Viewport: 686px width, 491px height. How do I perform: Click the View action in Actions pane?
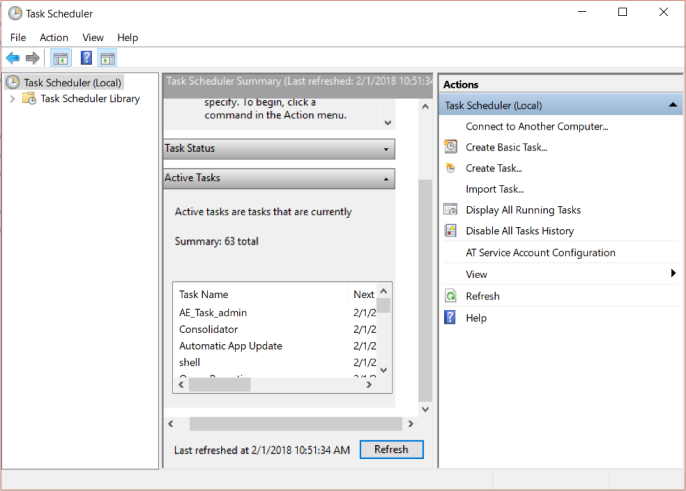[x=476, y=274]
